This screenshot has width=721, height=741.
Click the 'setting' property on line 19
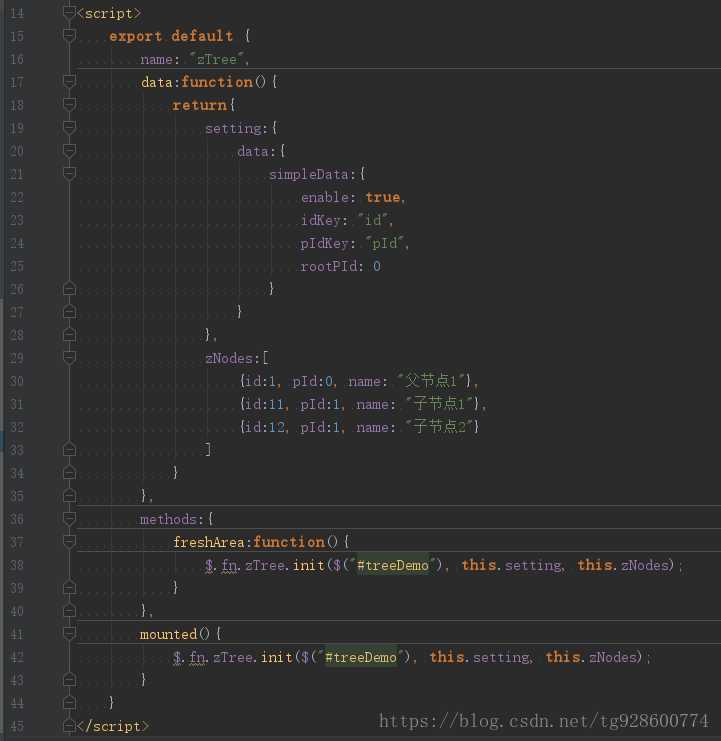click(233, 128)
